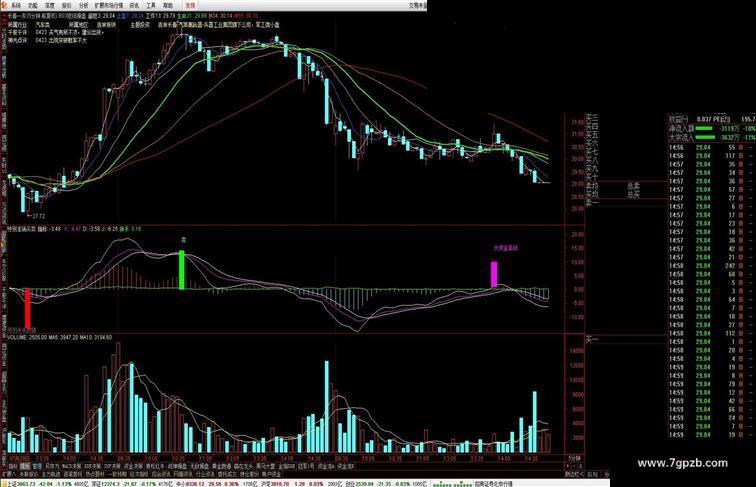Open the 扩展市场行情 menu
The image size is (756, 487).
tap(108, 5)
